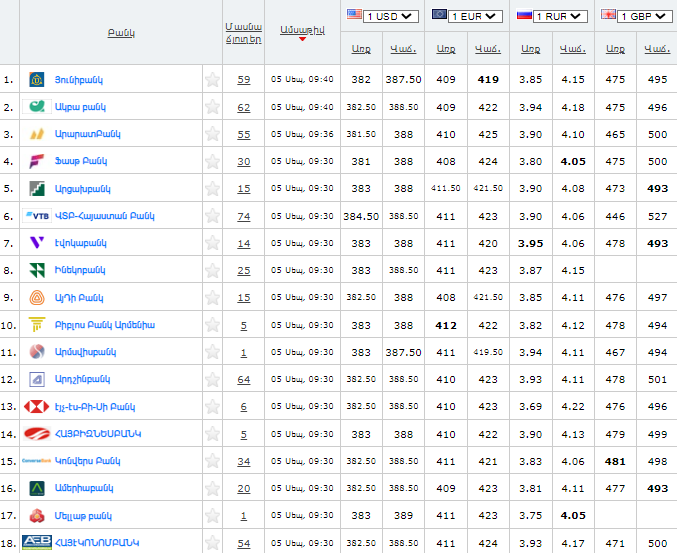This screenshot has width=677, height=553.
Task: Toggle favorite star for Մելլաթ բանկ row
Action: [x=212, y=516]
